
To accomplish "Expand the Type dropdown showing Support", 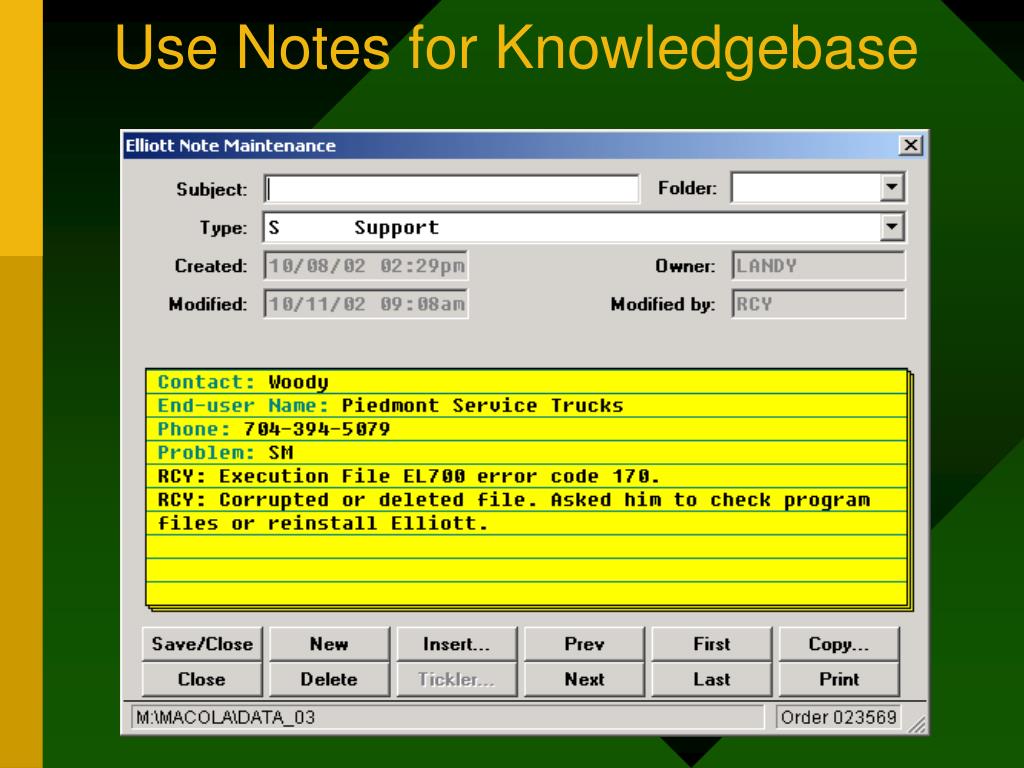I will pos(891,227).
